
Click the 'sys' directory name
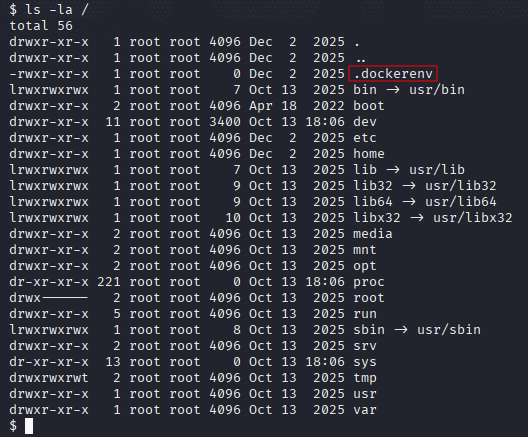tap(365, 362)
